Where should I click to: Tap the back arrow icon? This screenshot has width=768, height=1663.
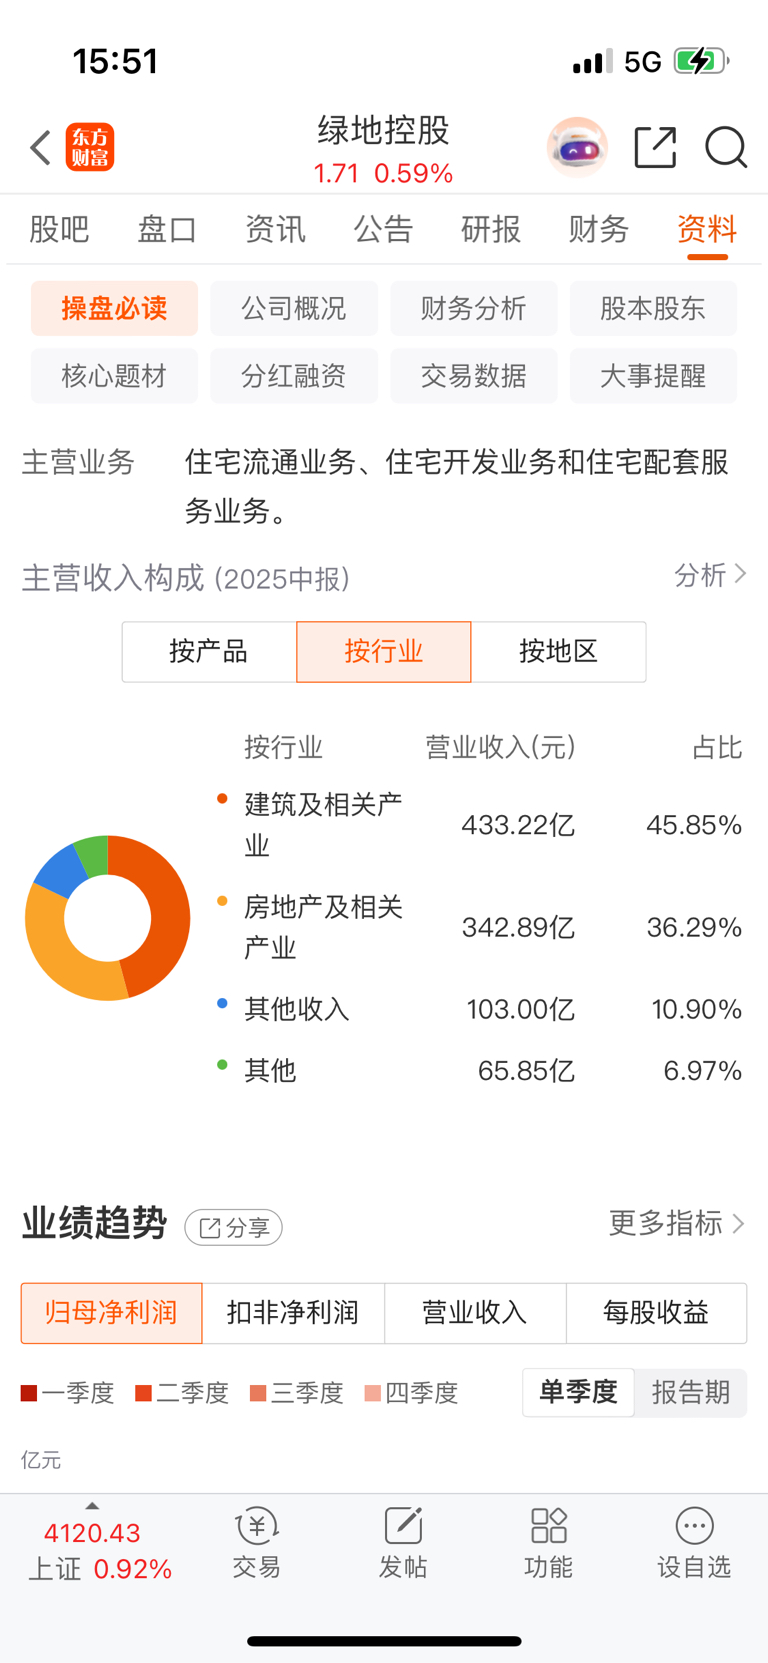(40, 148)
